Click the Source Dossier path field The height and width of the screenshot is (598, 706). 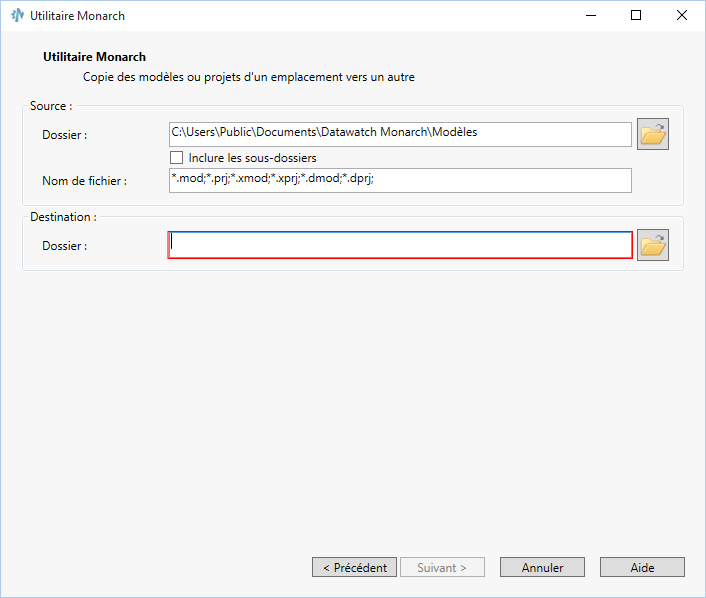(x=400, y=133)
